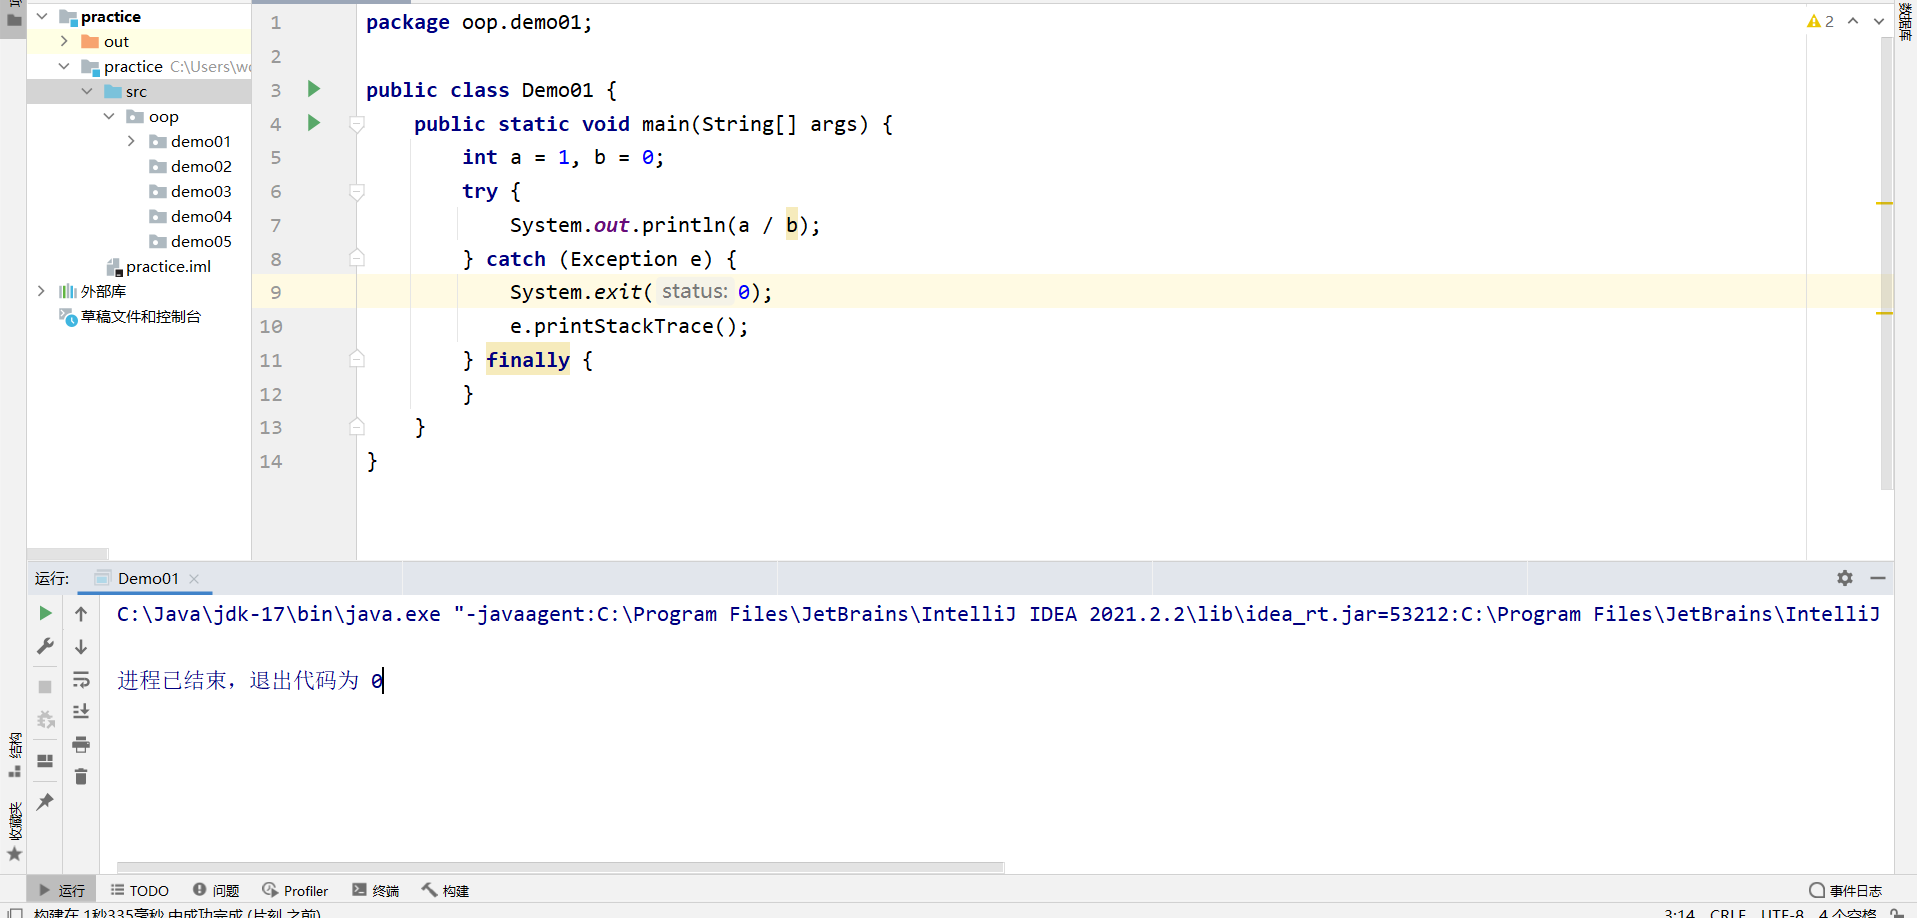
Task: Click the stop process square icon
Action: coord(45,687)
